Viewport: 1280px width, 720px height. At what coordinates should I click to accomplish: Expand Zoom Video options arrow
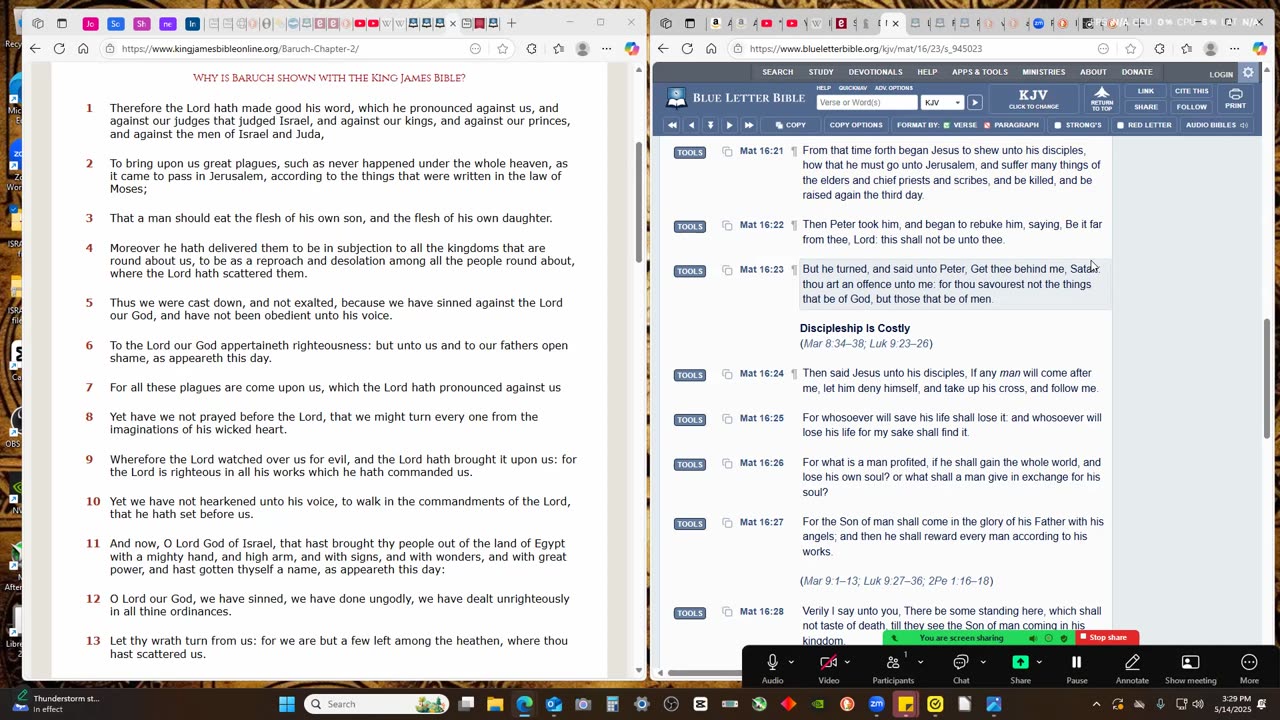point(848,662)
